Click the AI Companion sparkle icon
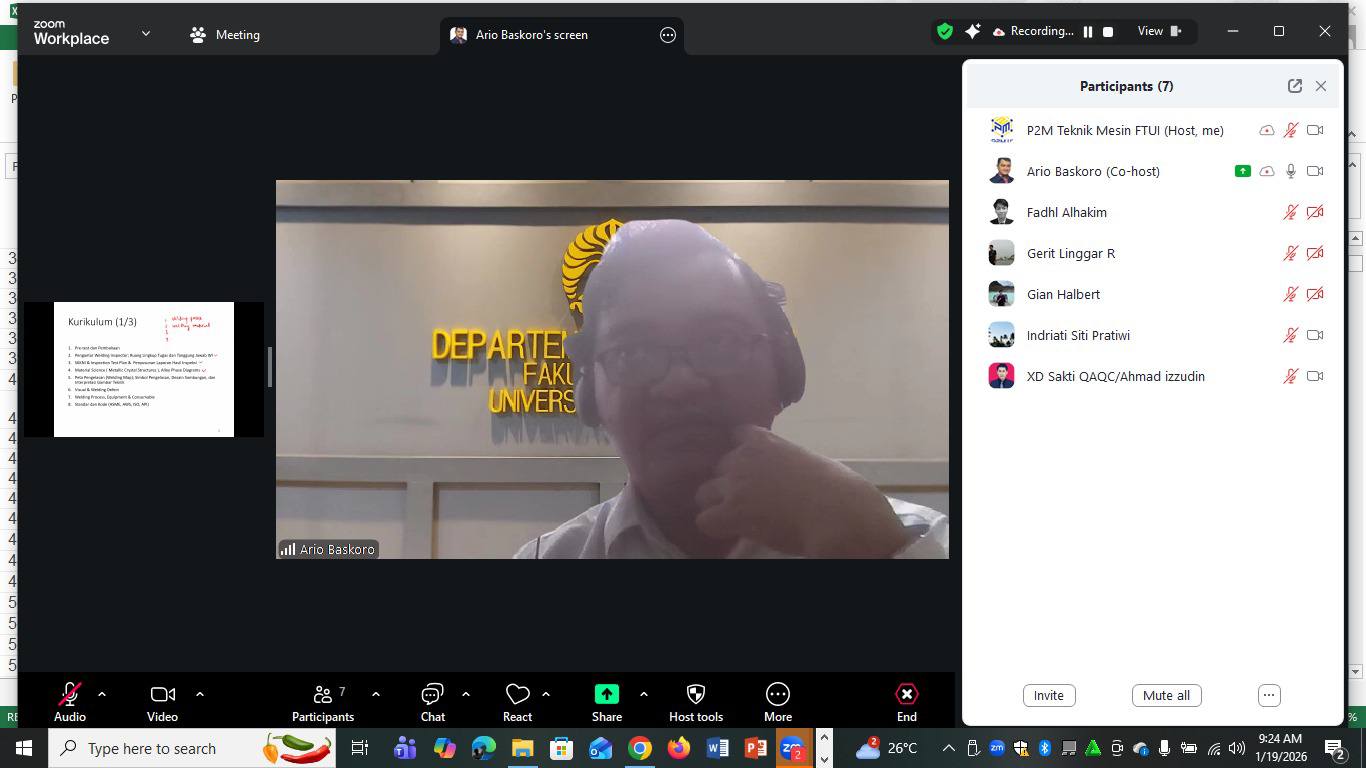Screen dimensions: 1366x768 coord(972,31)
